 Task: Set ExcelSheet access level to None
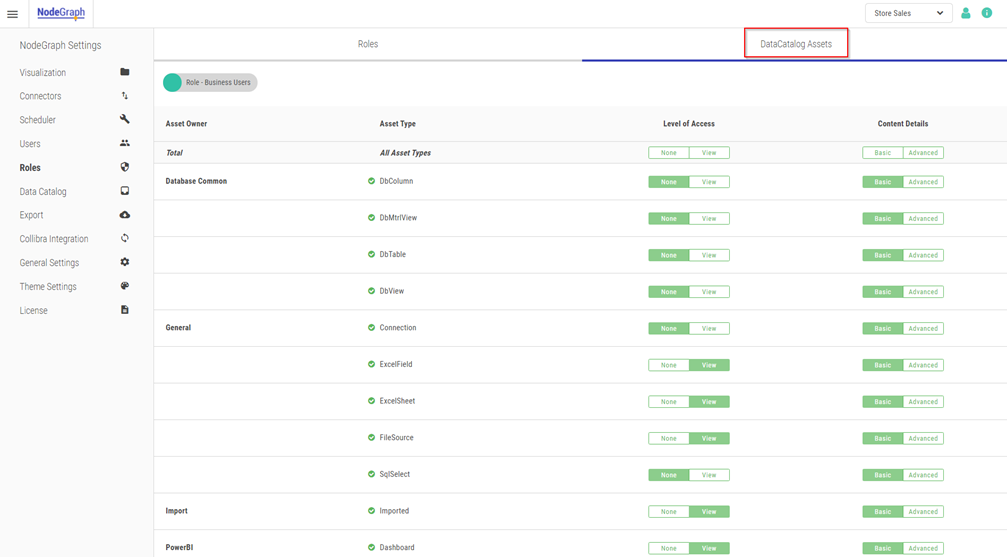click(669, 402)
